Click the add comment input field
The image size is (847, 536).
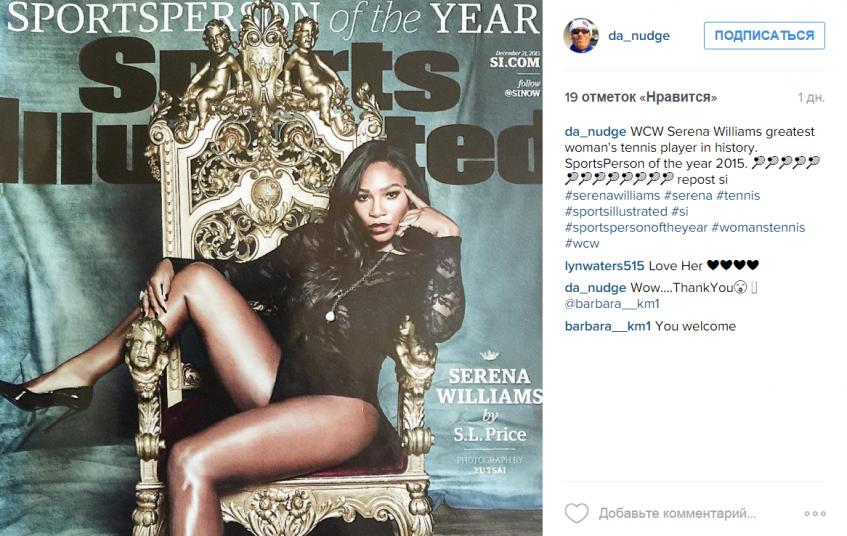(677, 513)
